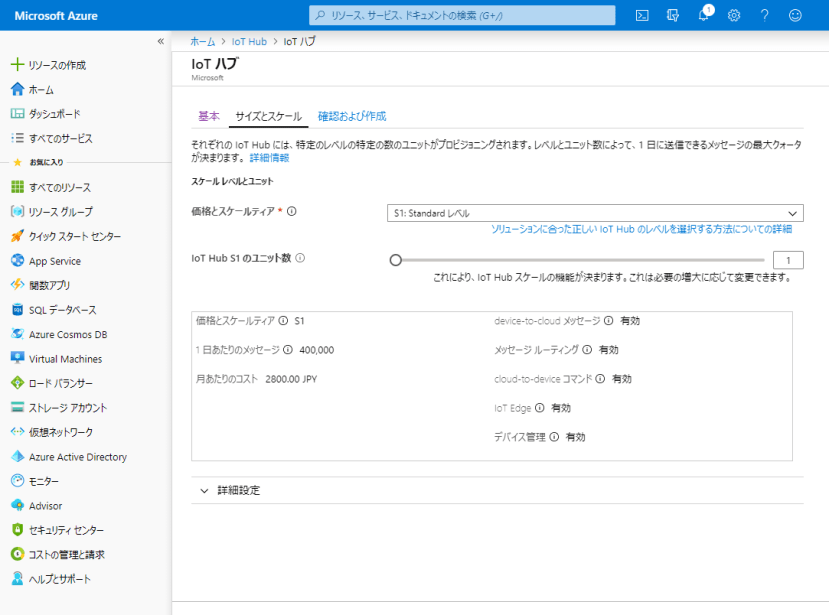Open the 詳細情報 link

click(x=269, y=158)
